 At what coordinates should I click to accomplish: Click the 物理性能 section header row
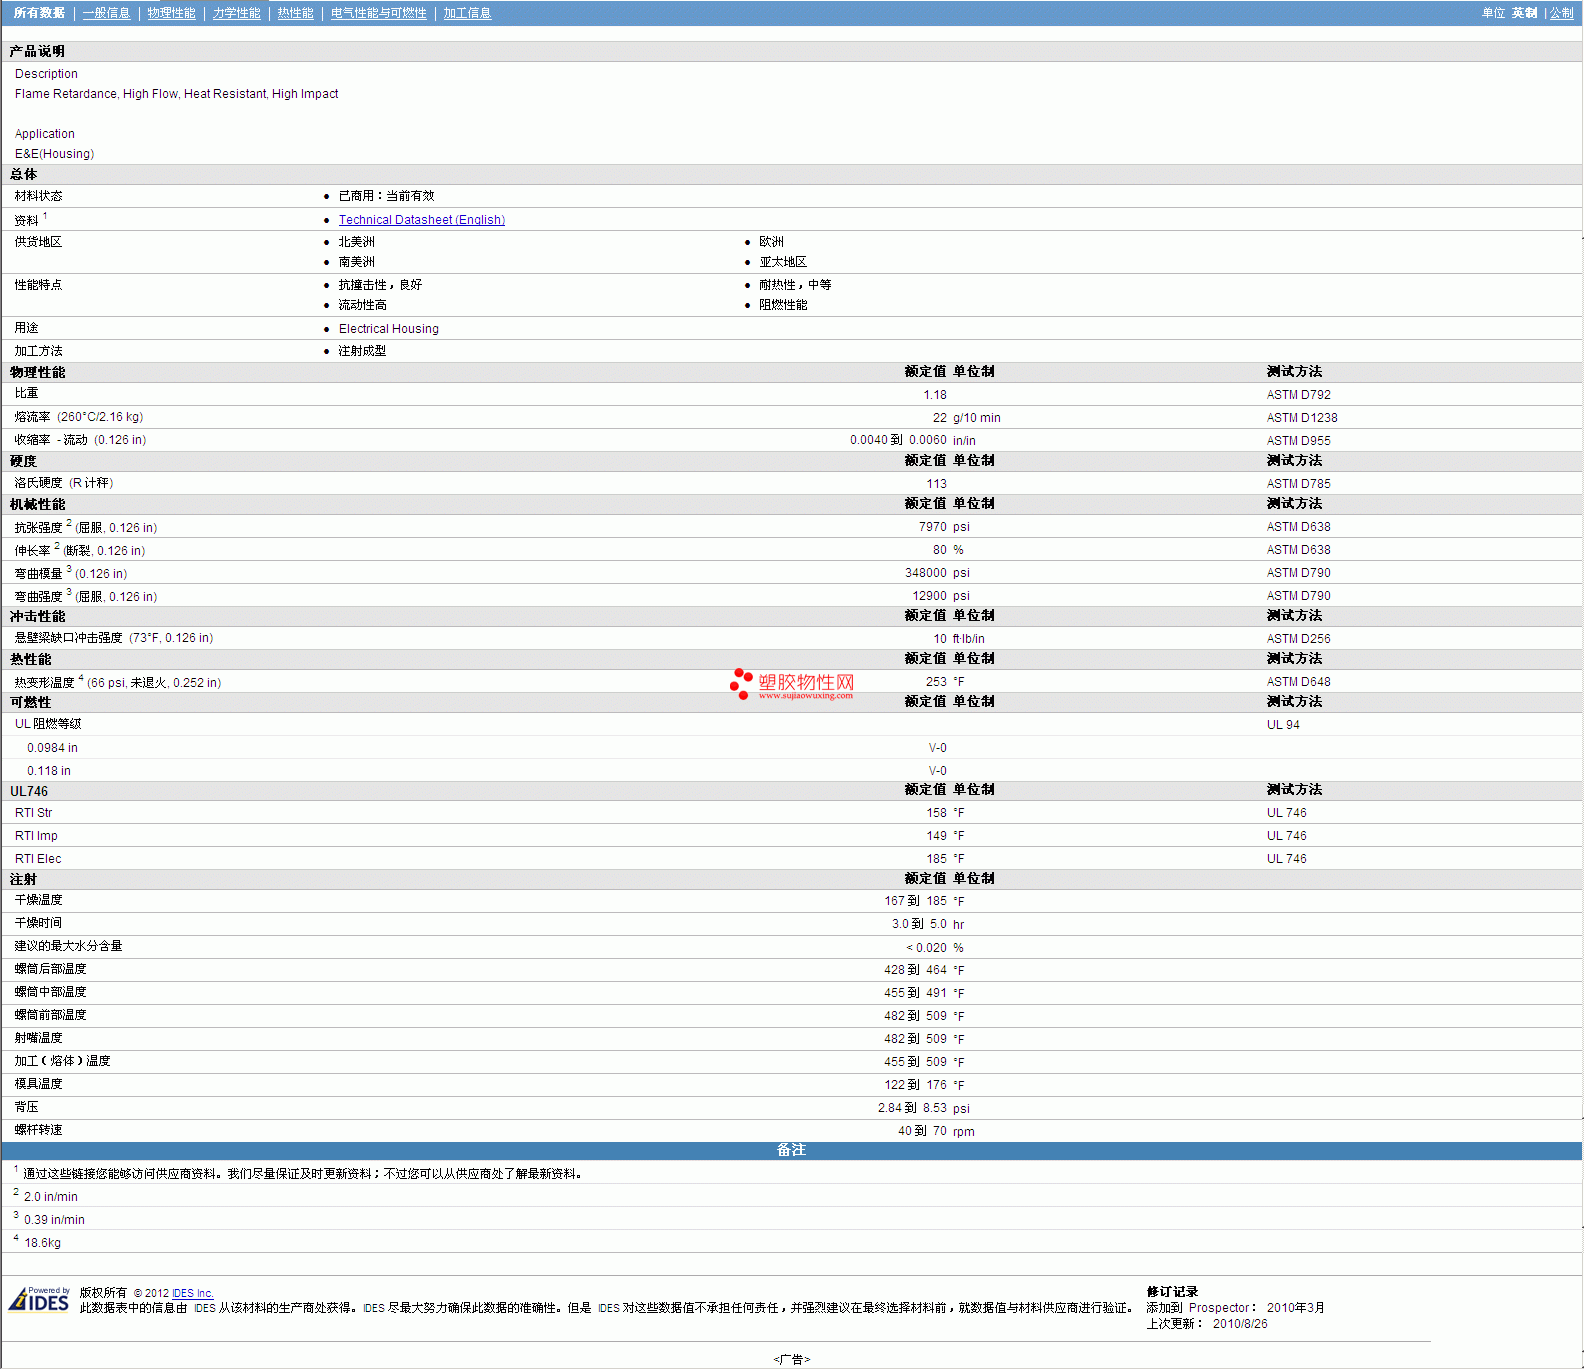coord(38,372)
